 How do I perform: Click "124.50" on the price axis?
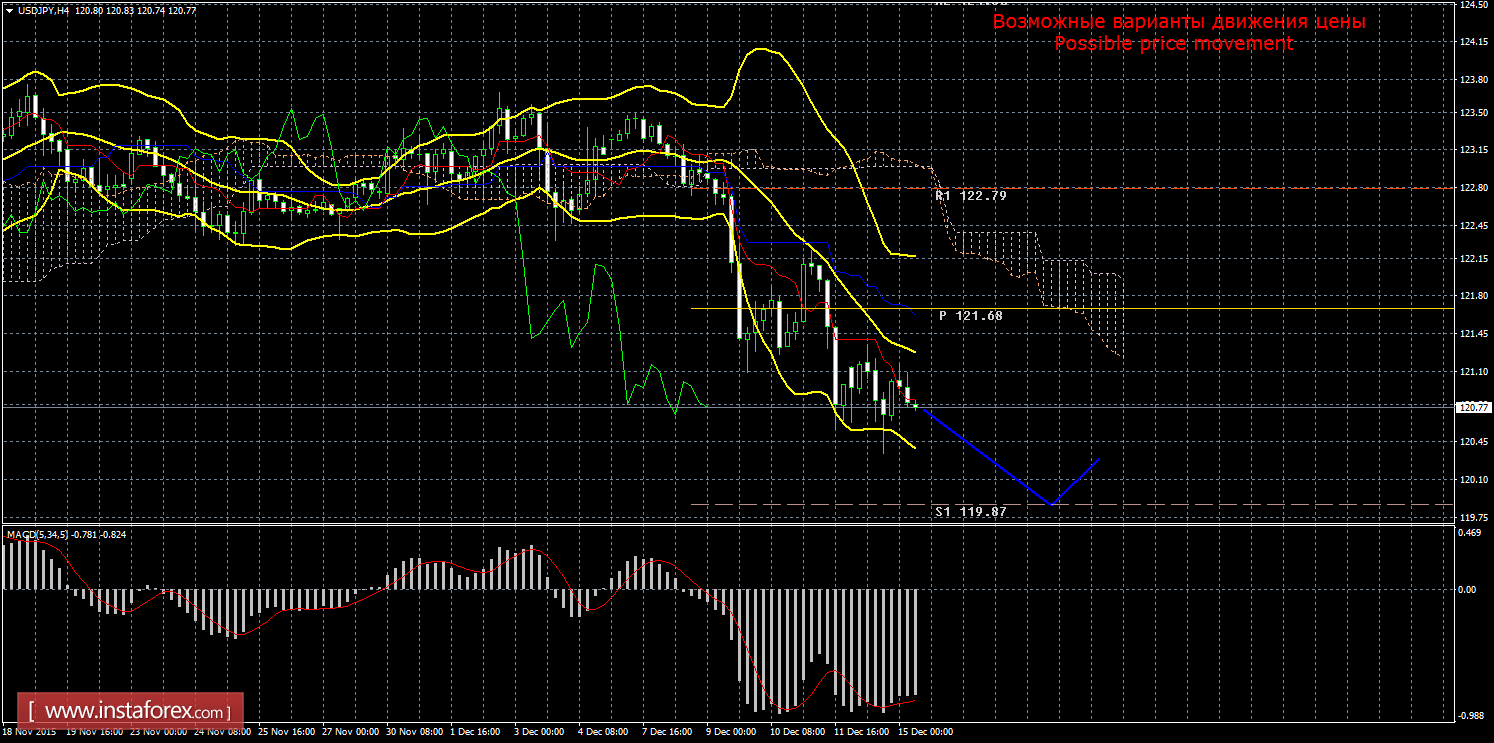[x=1473, y=5]
